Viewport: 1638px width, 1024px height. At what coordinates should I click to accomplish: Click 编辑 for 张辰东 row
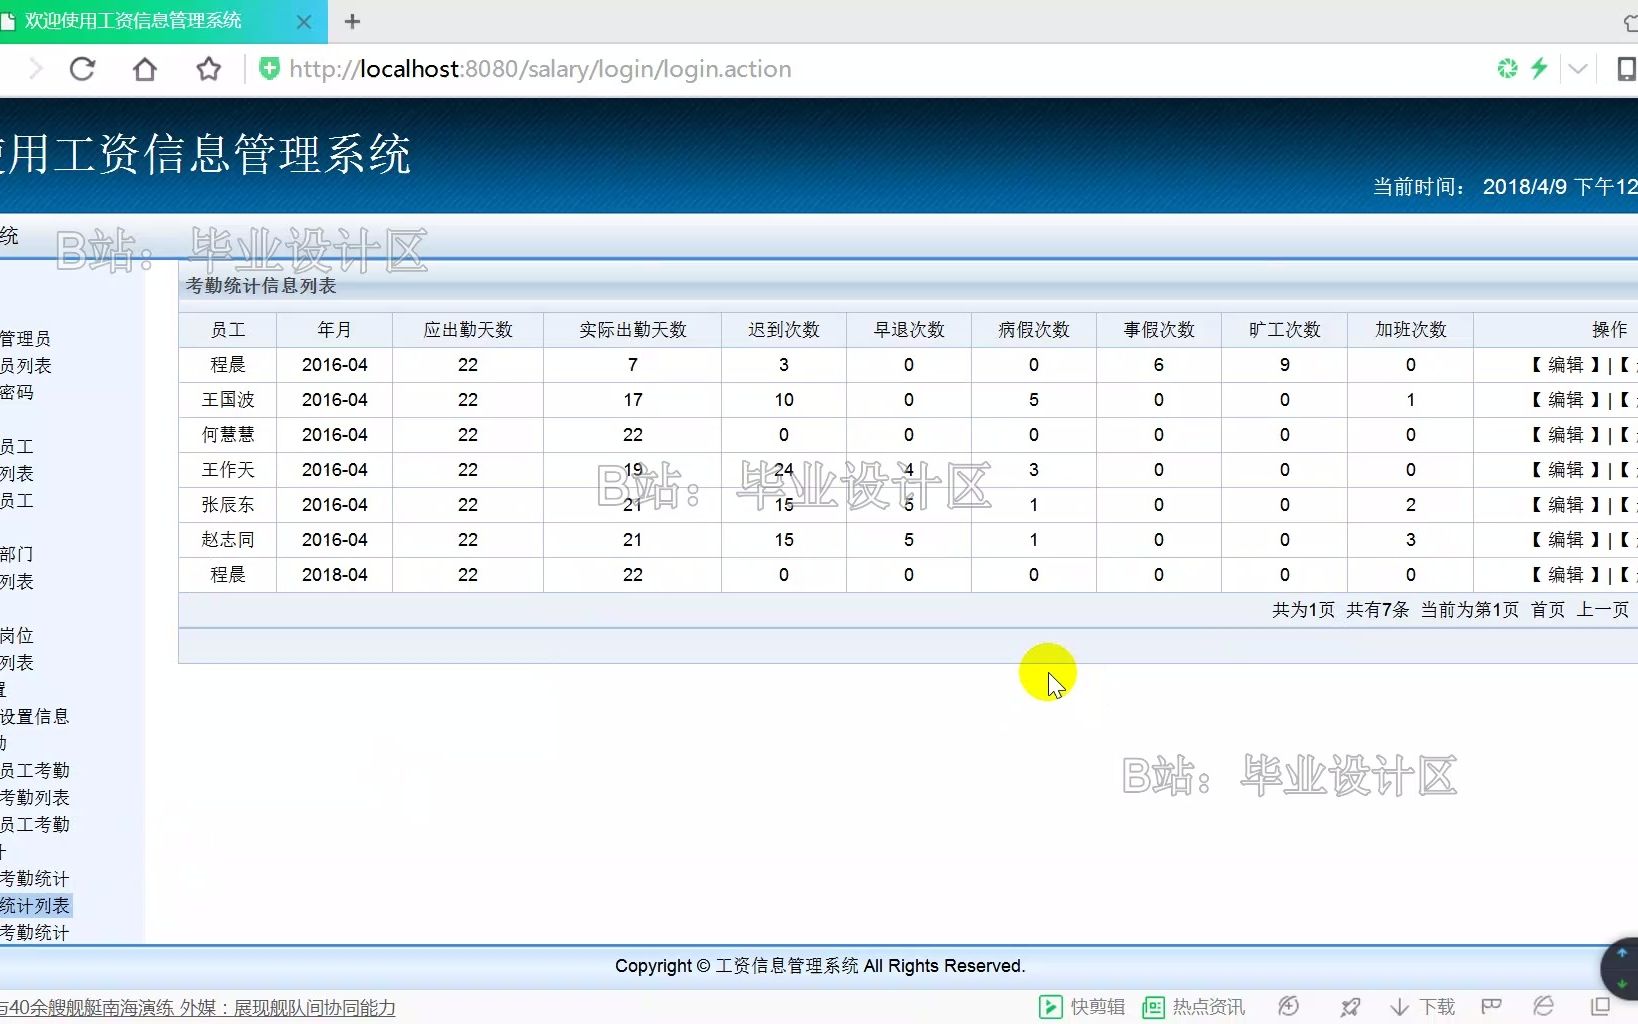click(1566, 505)
